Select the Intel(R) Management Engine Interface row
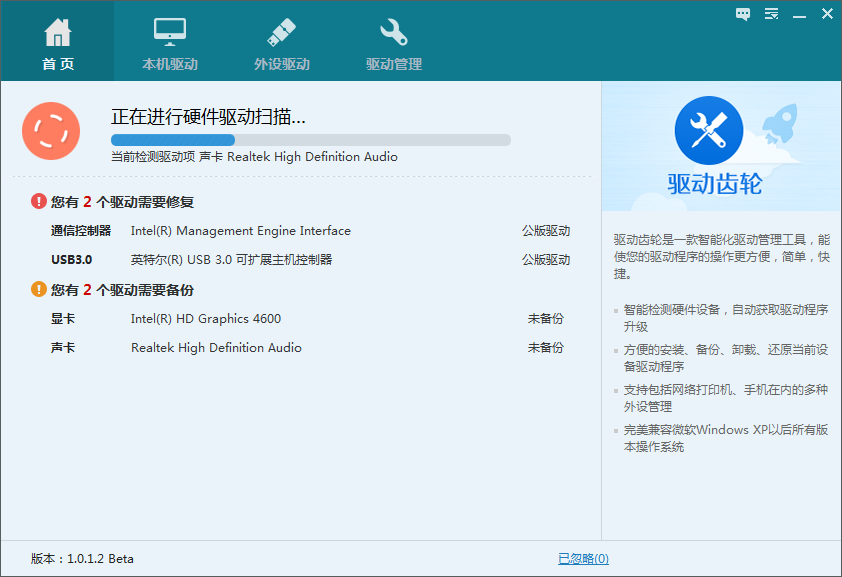Screen dimensions: 842x577 tap(310, 231)
